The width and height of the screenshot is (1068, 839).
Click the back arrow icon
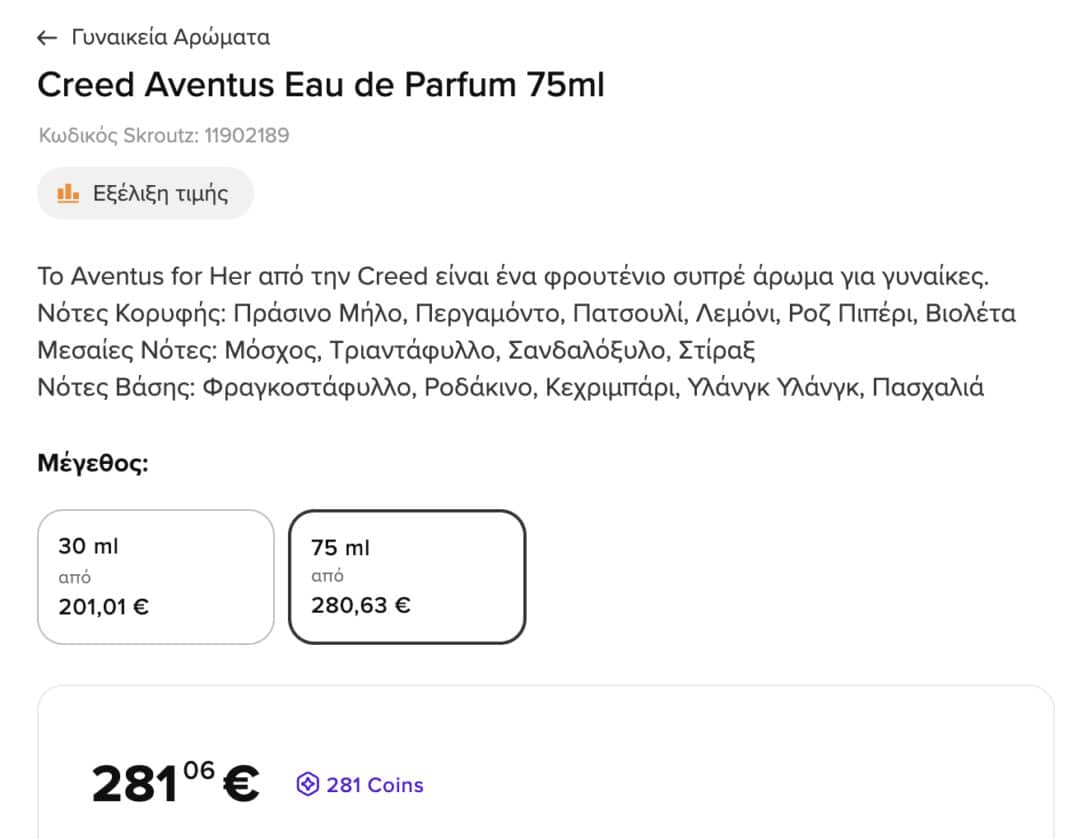(x=47, y=38)
